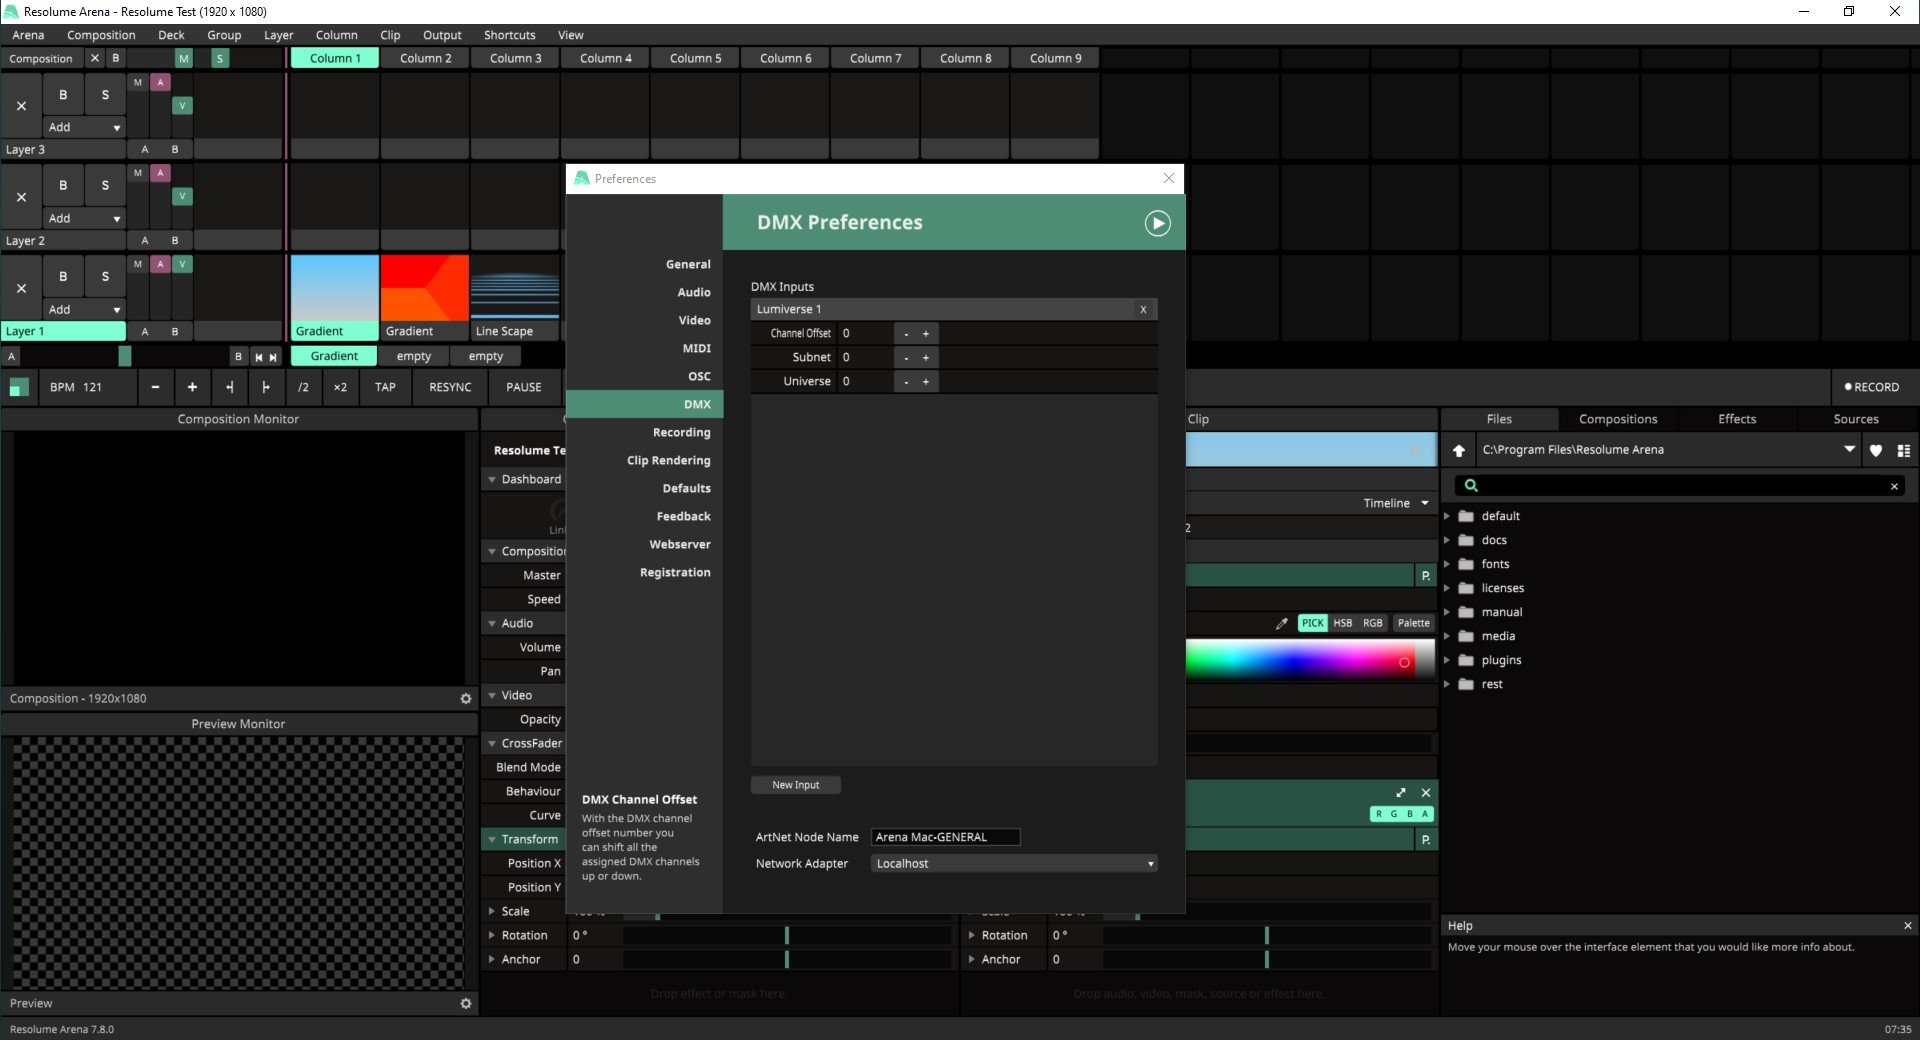Toggle Bypass button on Layer 2
Image resolution: width=1920 pixels, height=1040 pixels.
pyautogui.click(x=63, y=186)
